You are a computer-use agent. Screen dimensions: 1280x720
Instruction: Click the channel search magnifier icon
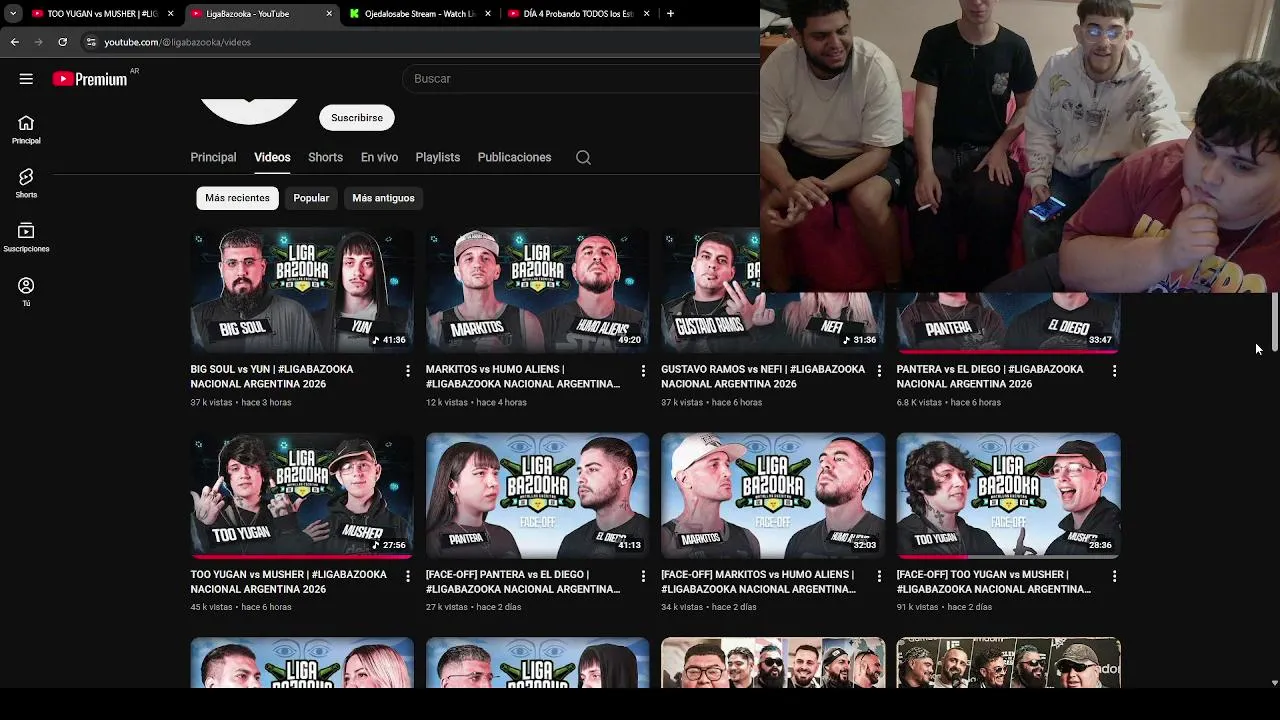[583, 157]
